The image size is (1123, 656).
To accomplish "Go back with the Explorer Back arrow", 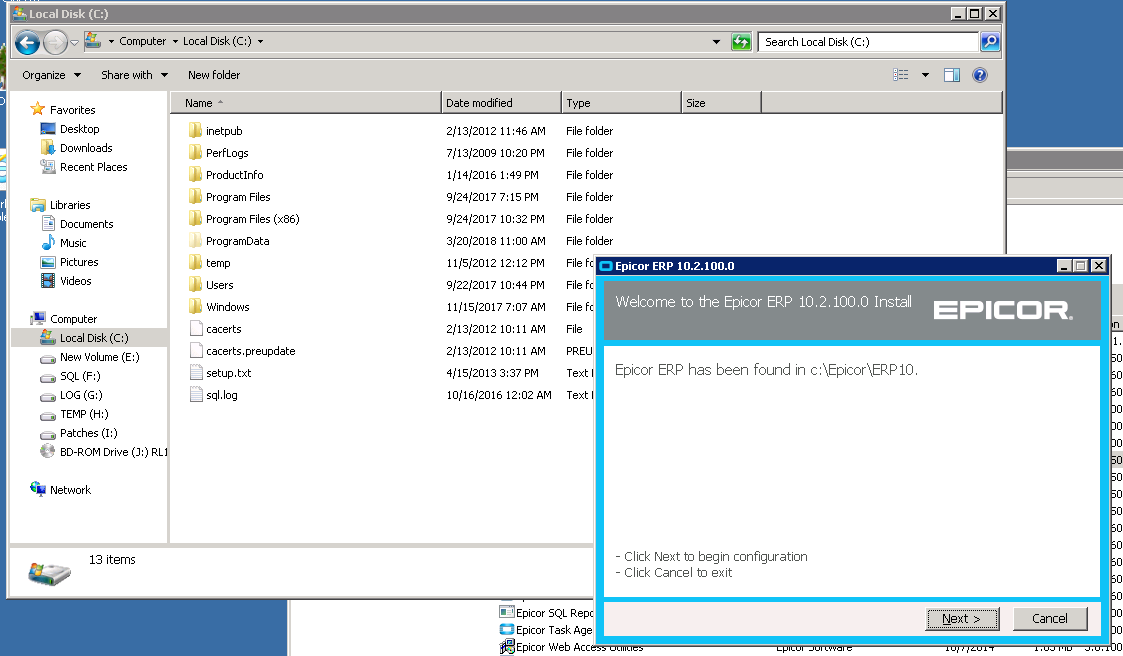I will (x=27, y=42).
